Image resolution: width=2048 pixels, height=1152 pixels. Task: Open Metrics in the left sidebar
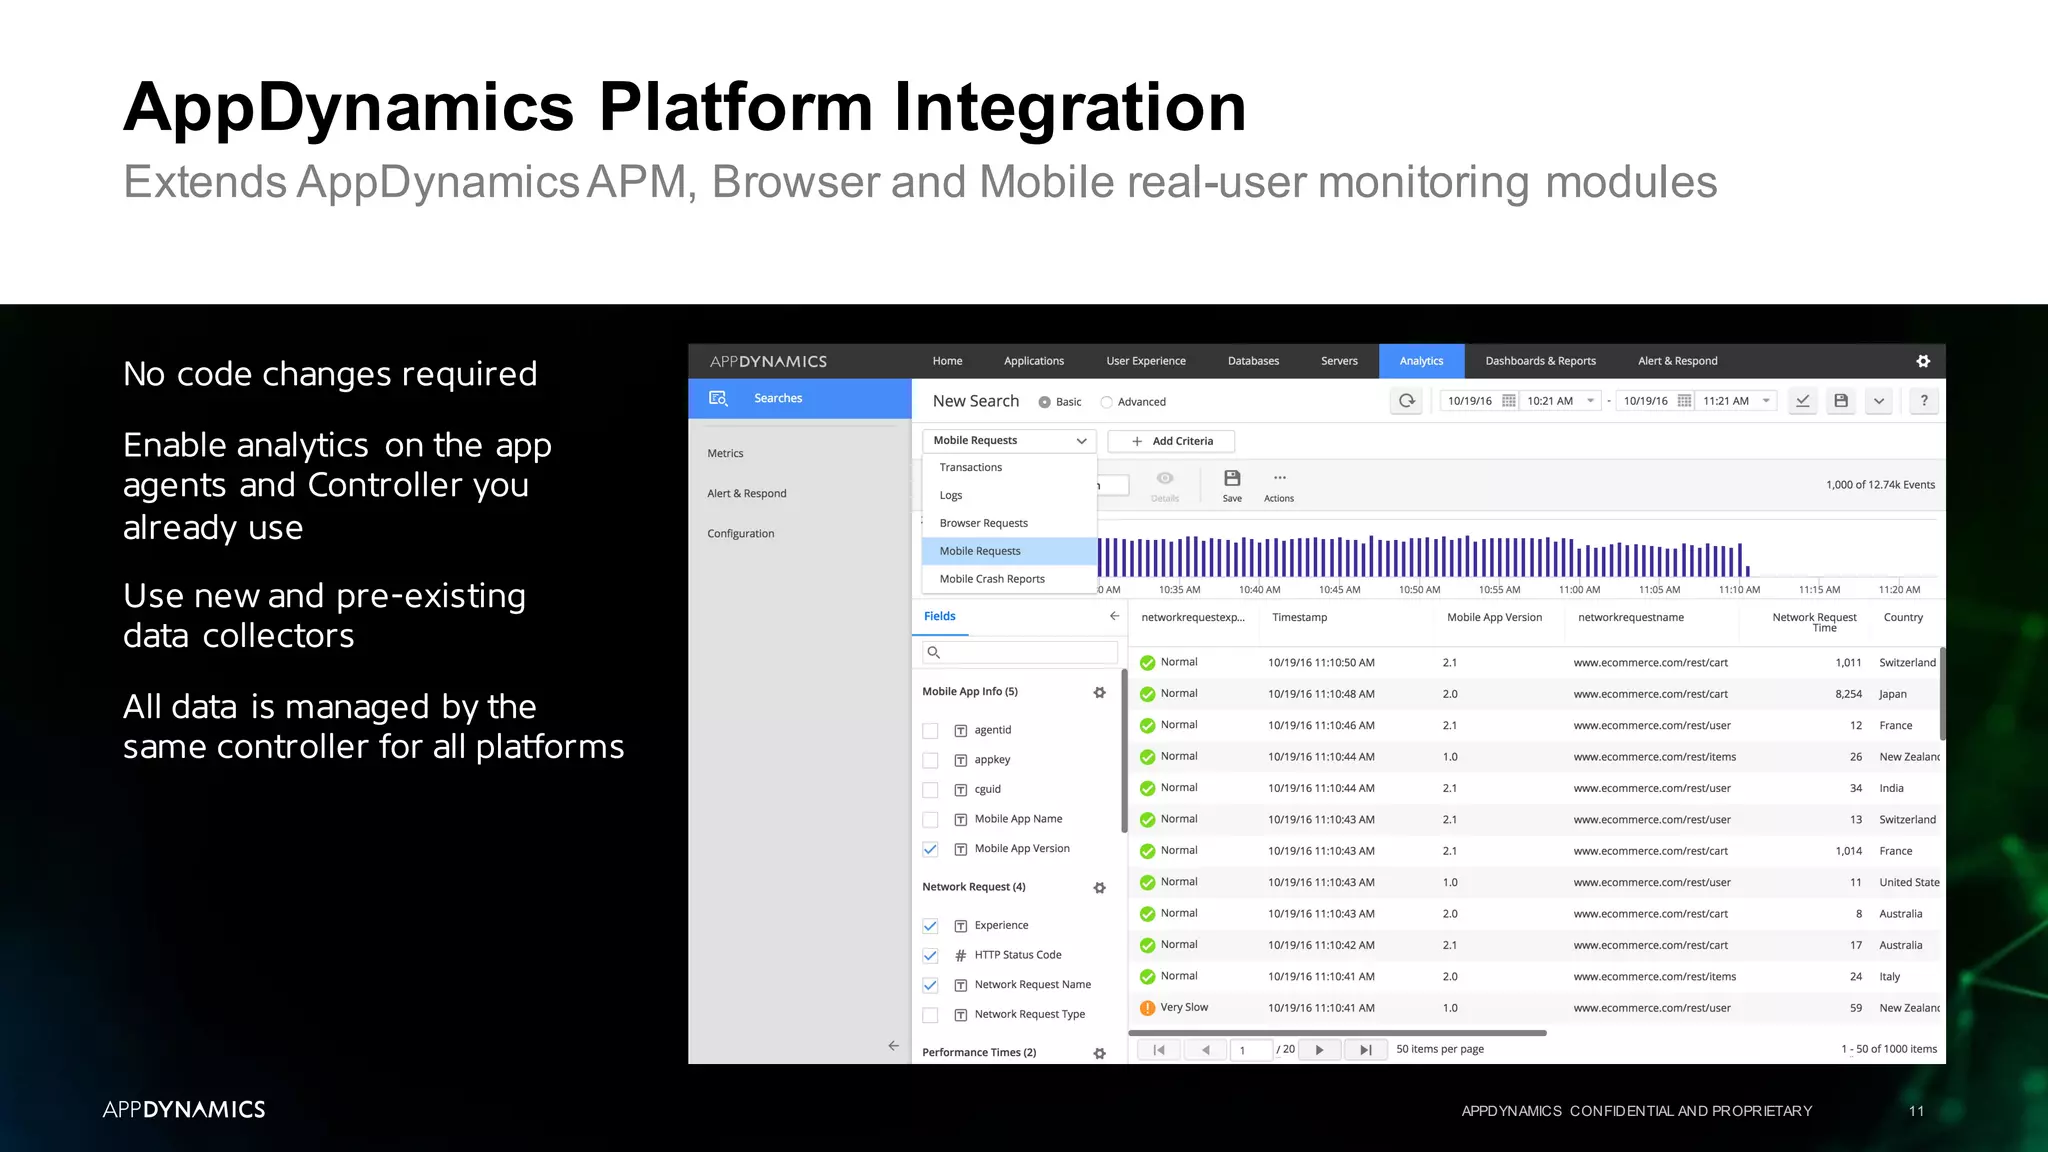click(x=725, y=454)
